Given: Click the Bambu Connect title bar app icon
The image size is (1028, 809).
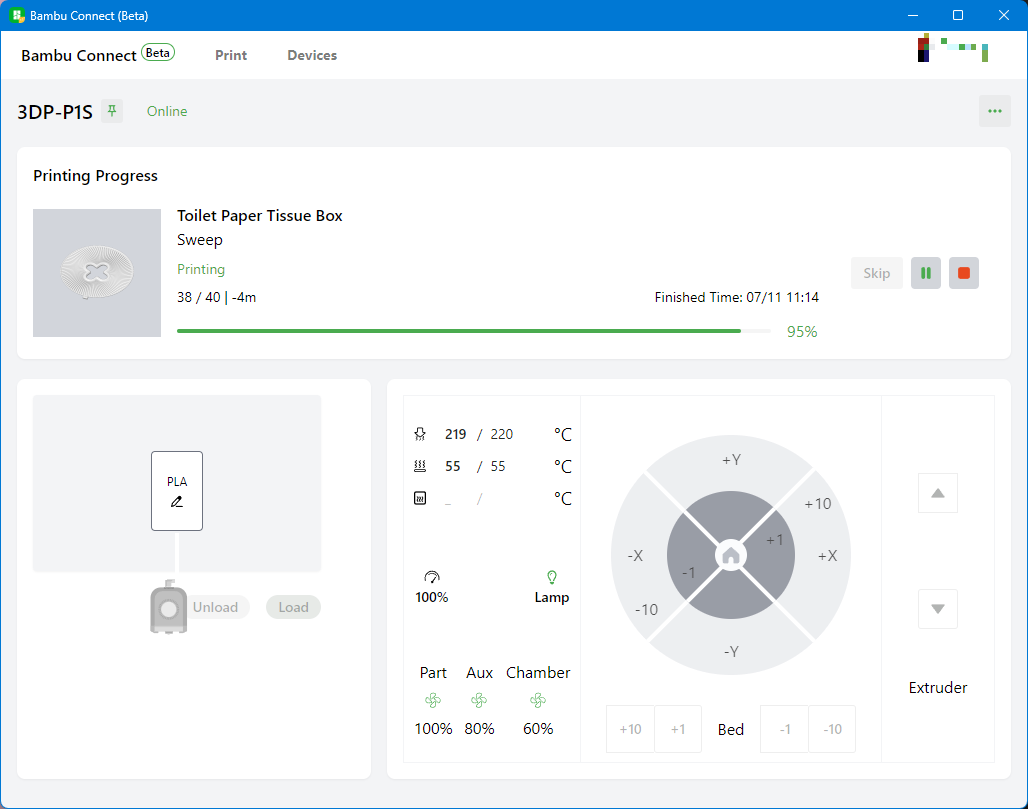Looking at the screenshot, I should pos(17,15).
